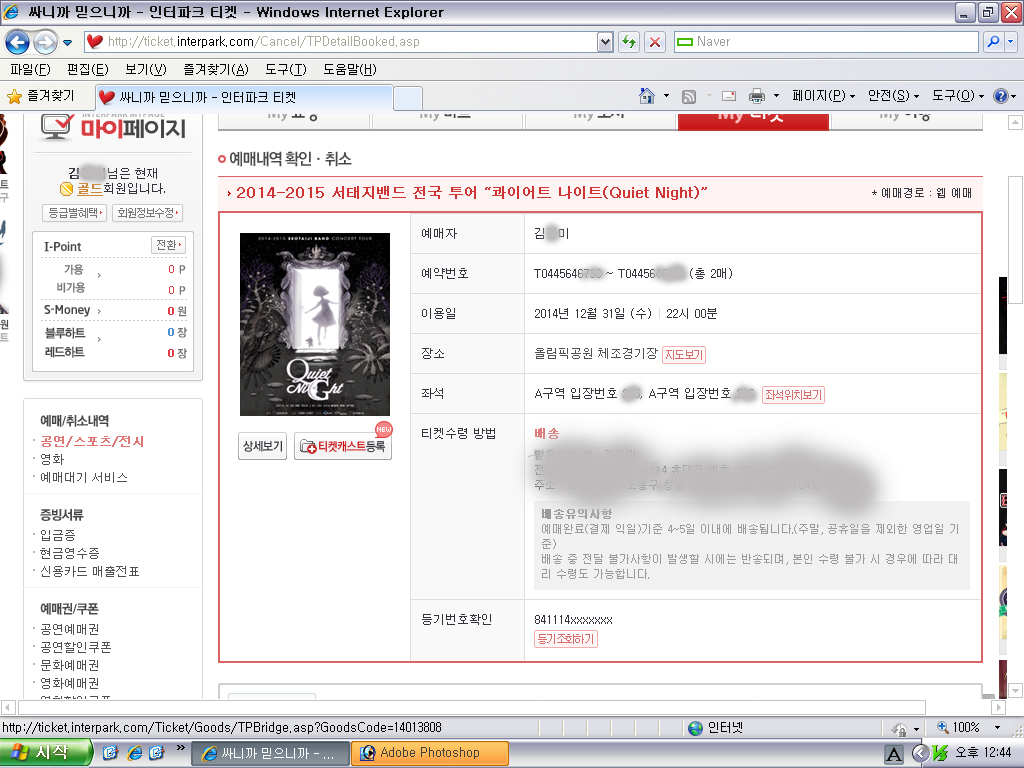Screen dimensions: 1024x768
Task: Click the Print icon in command bar
Action: 757,96
